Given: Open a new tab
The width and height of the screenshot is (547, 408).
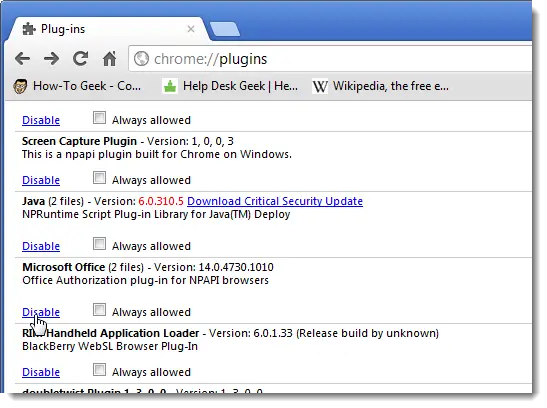Looking at the screenshot, I should (x=225, y=29).
